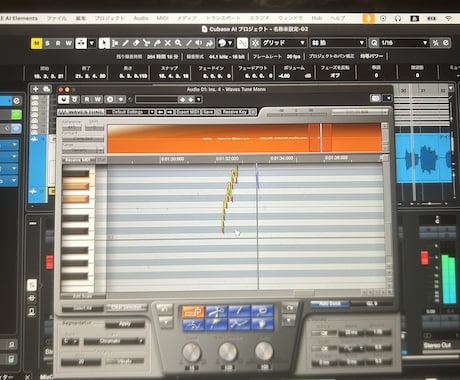Open the dropdown next to snapshot camera icon
460x380 pixels.
[388, 98]
